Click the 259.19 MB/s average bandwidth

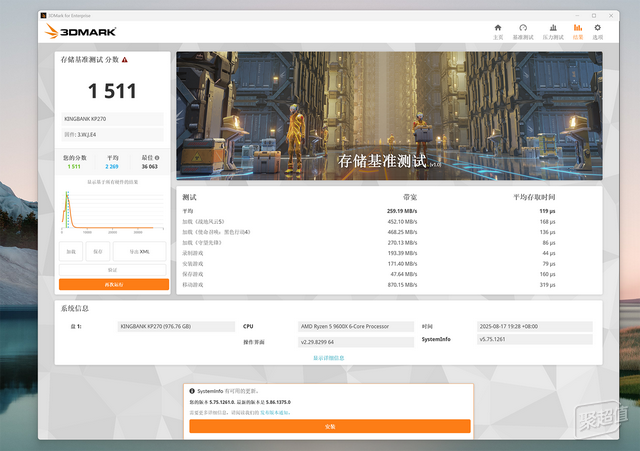pos(402,211)
